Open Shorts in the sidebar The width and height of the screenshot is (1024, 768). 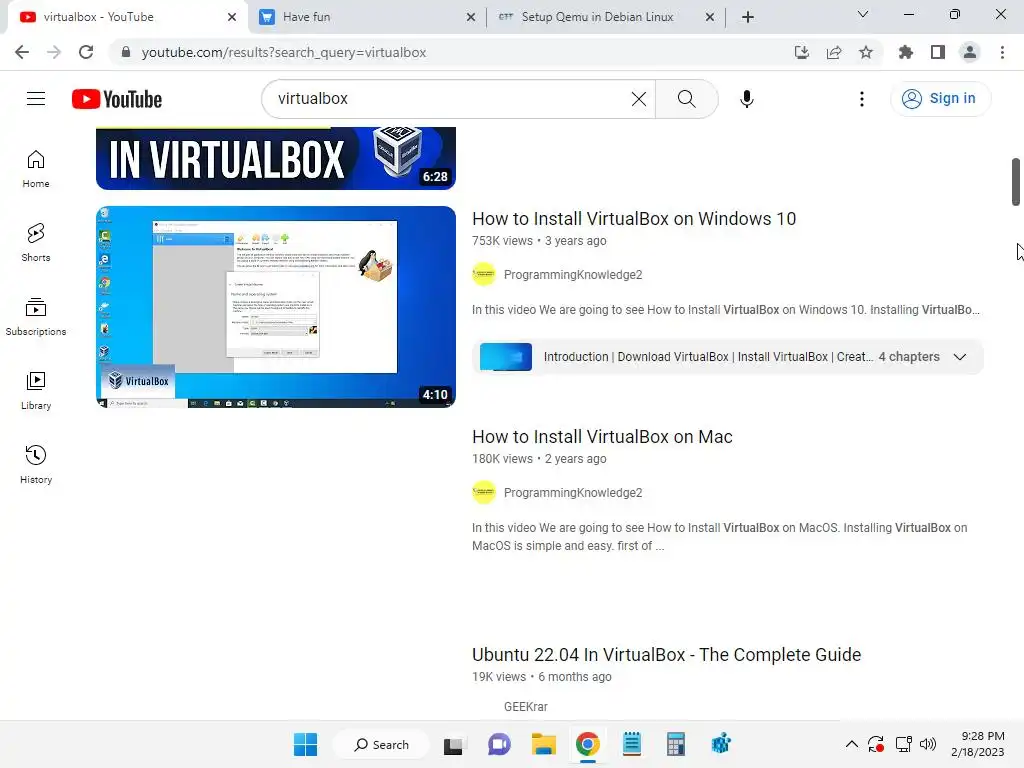[36, 242]
